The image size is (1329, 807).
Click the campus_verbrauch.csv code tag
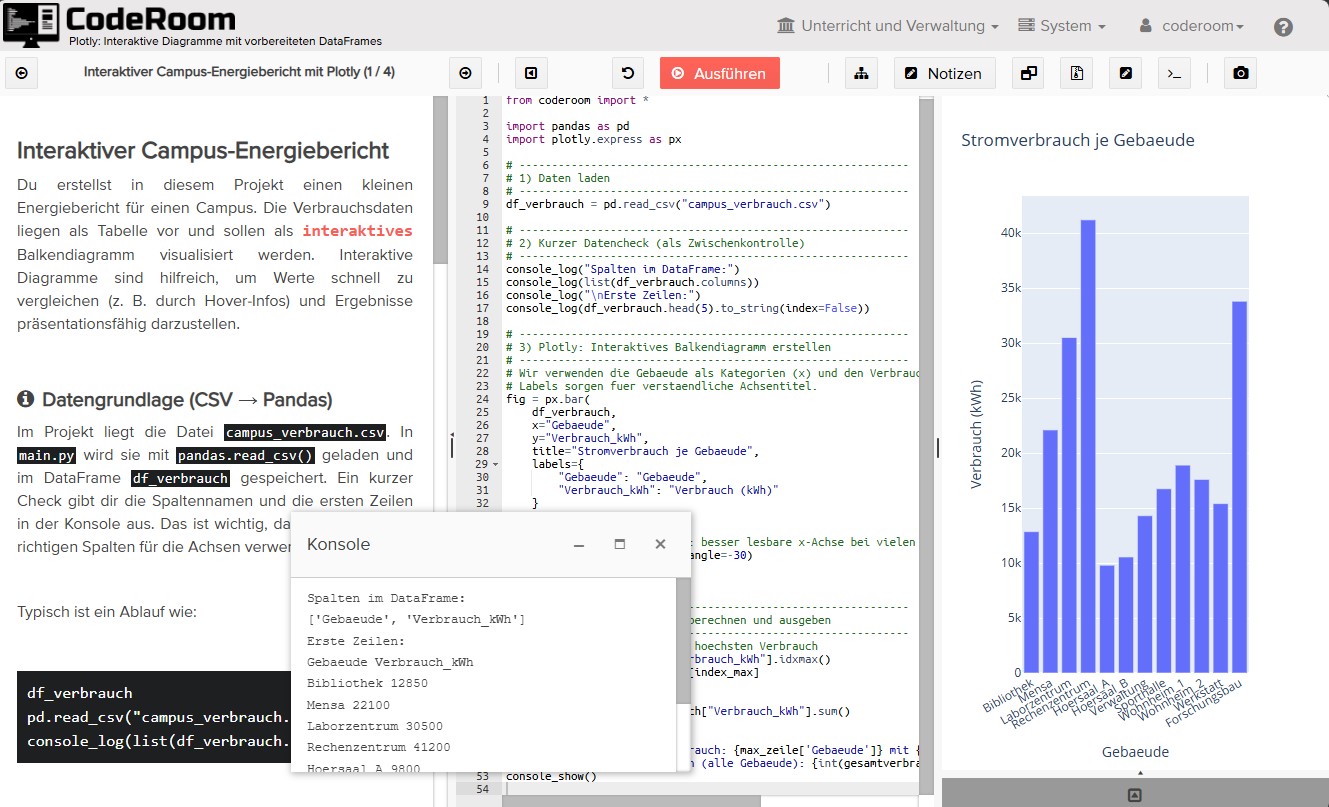(x=305, y=433)
